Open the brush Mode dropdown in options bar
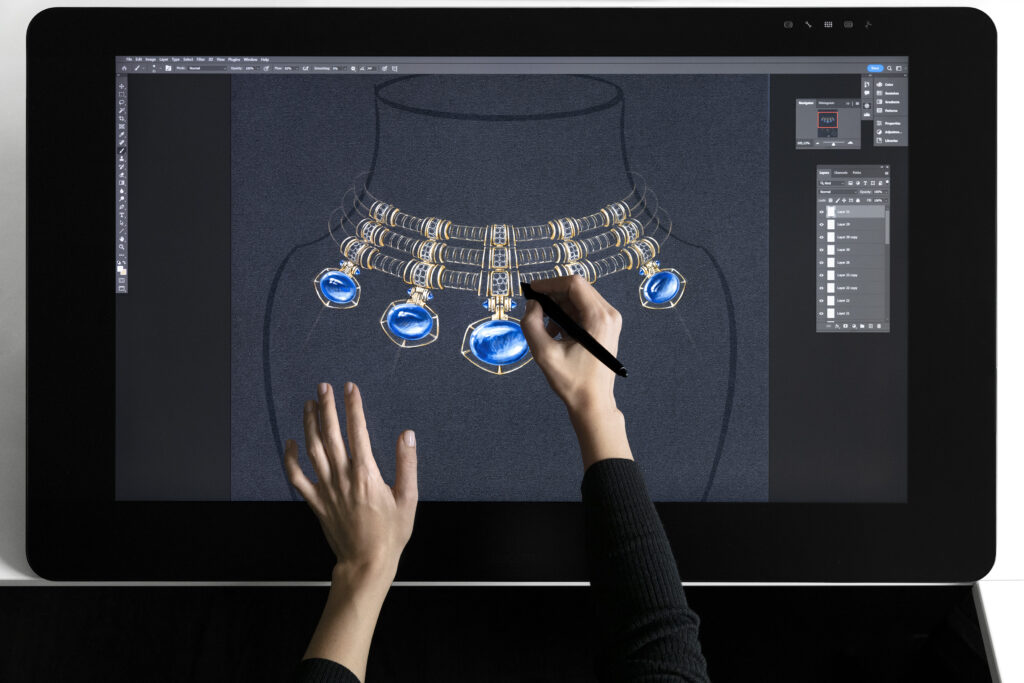Image resolution: width=1024 pixels, height=683 pixels. pos(205,68)
